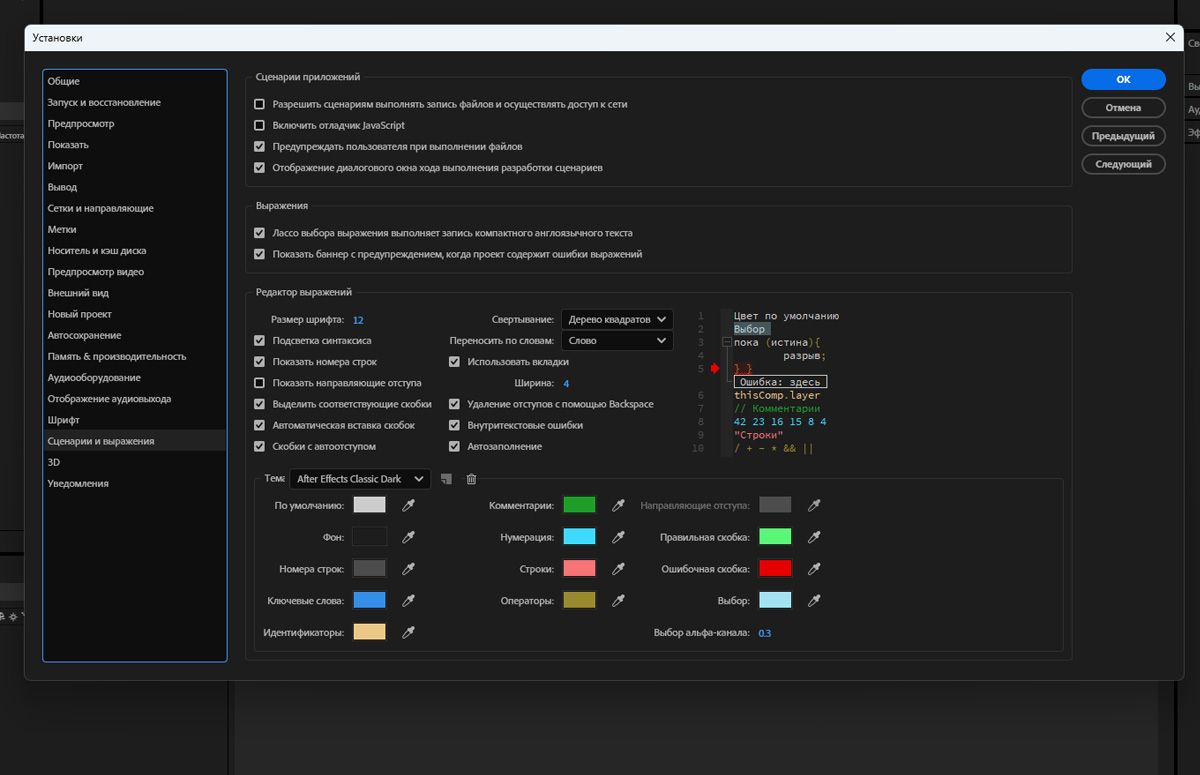Image resolution: width=1200 pixels, height=775 pixels.
Task: Toggle Удаление отступов с помощью Backspace
Action: pyautogui.click(x=455, y=404)
